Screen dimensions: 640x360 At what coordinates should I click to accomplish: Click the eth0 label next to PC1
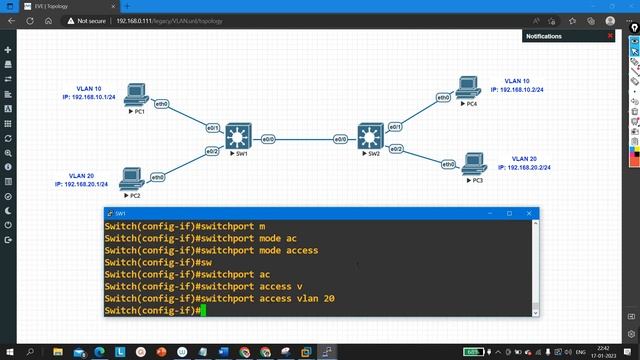162,104
